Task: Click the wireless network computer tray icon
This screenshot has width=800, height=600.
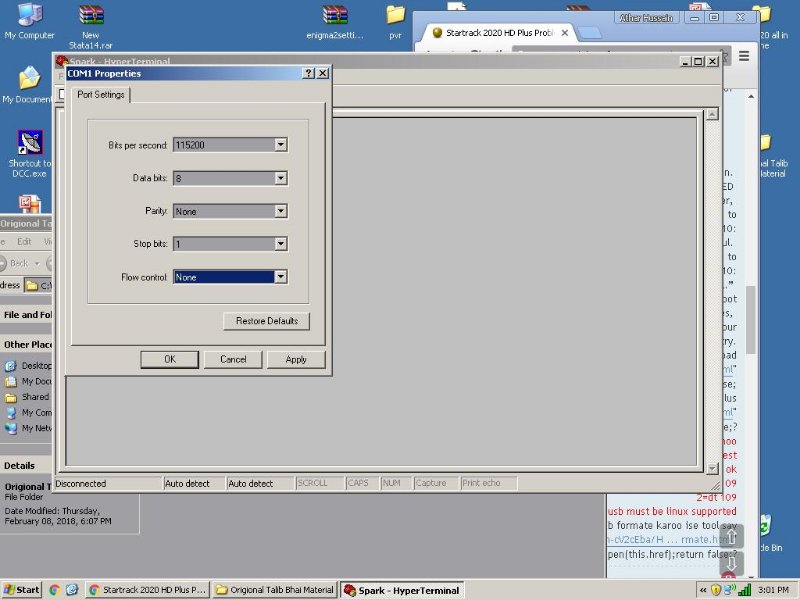Action: tap(729, 590)
